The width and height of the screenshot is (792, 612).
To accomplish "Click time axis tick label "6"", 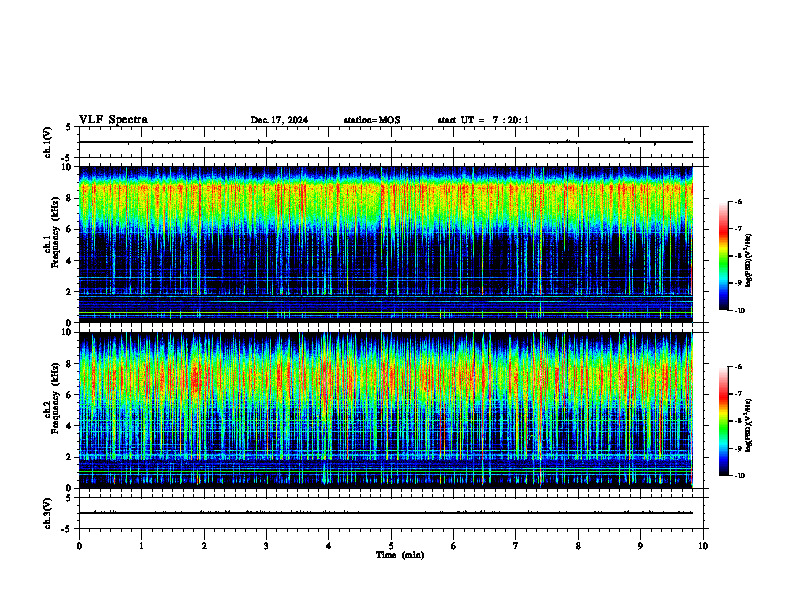I will coord(454,546).
